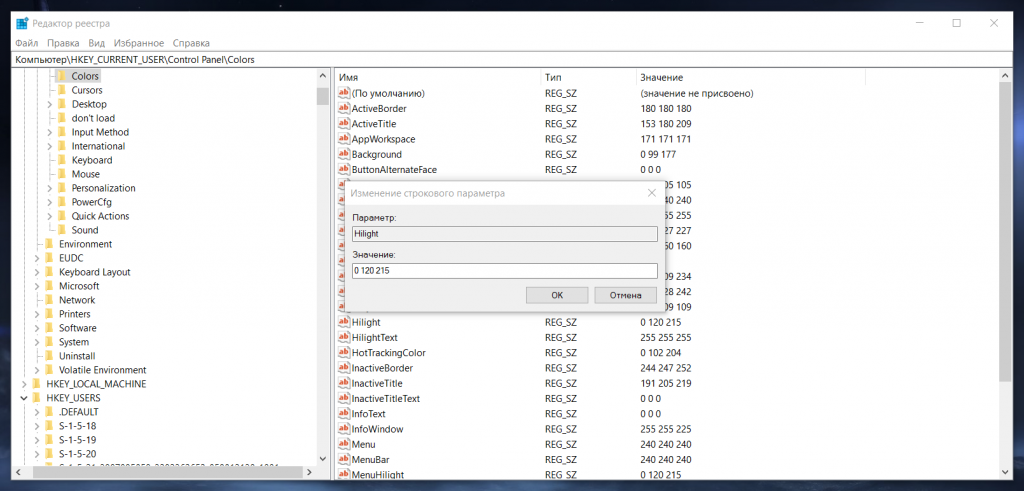Select the Uninstall key in tree
Image resolution: width=1024 pixels, height=491 pixels.
pyautogui.click(x=77, y=356)
